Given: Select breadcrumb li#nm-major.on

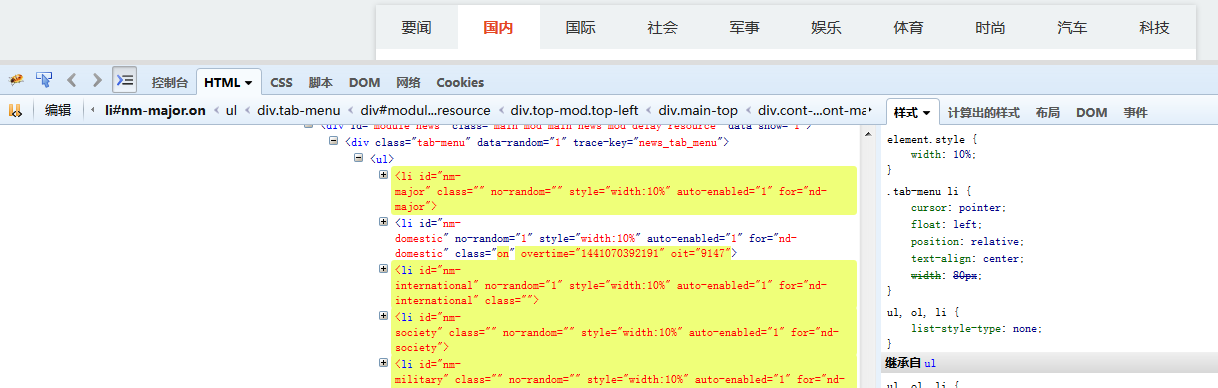Looking at the screenshot, I should click(x=155, y=111).
